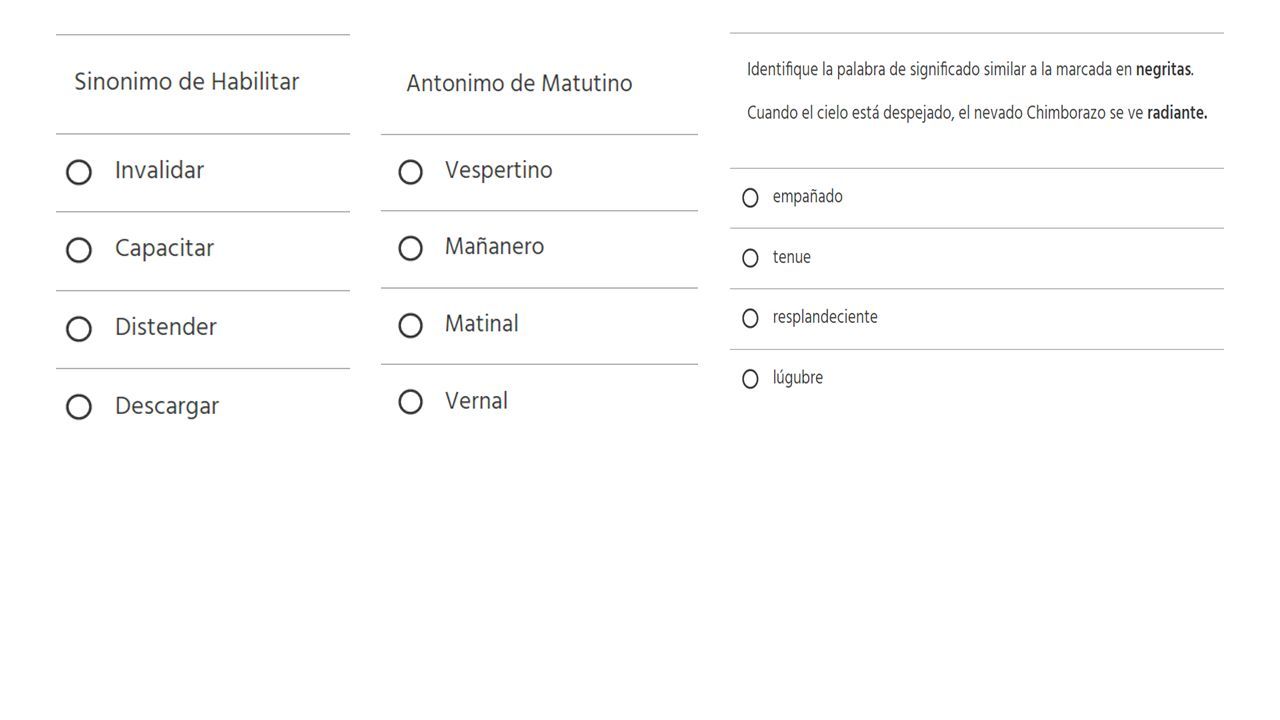Click the bold word radiante
The height and width of the screenshot is (720, 1280).
(x=1177, y=113)
